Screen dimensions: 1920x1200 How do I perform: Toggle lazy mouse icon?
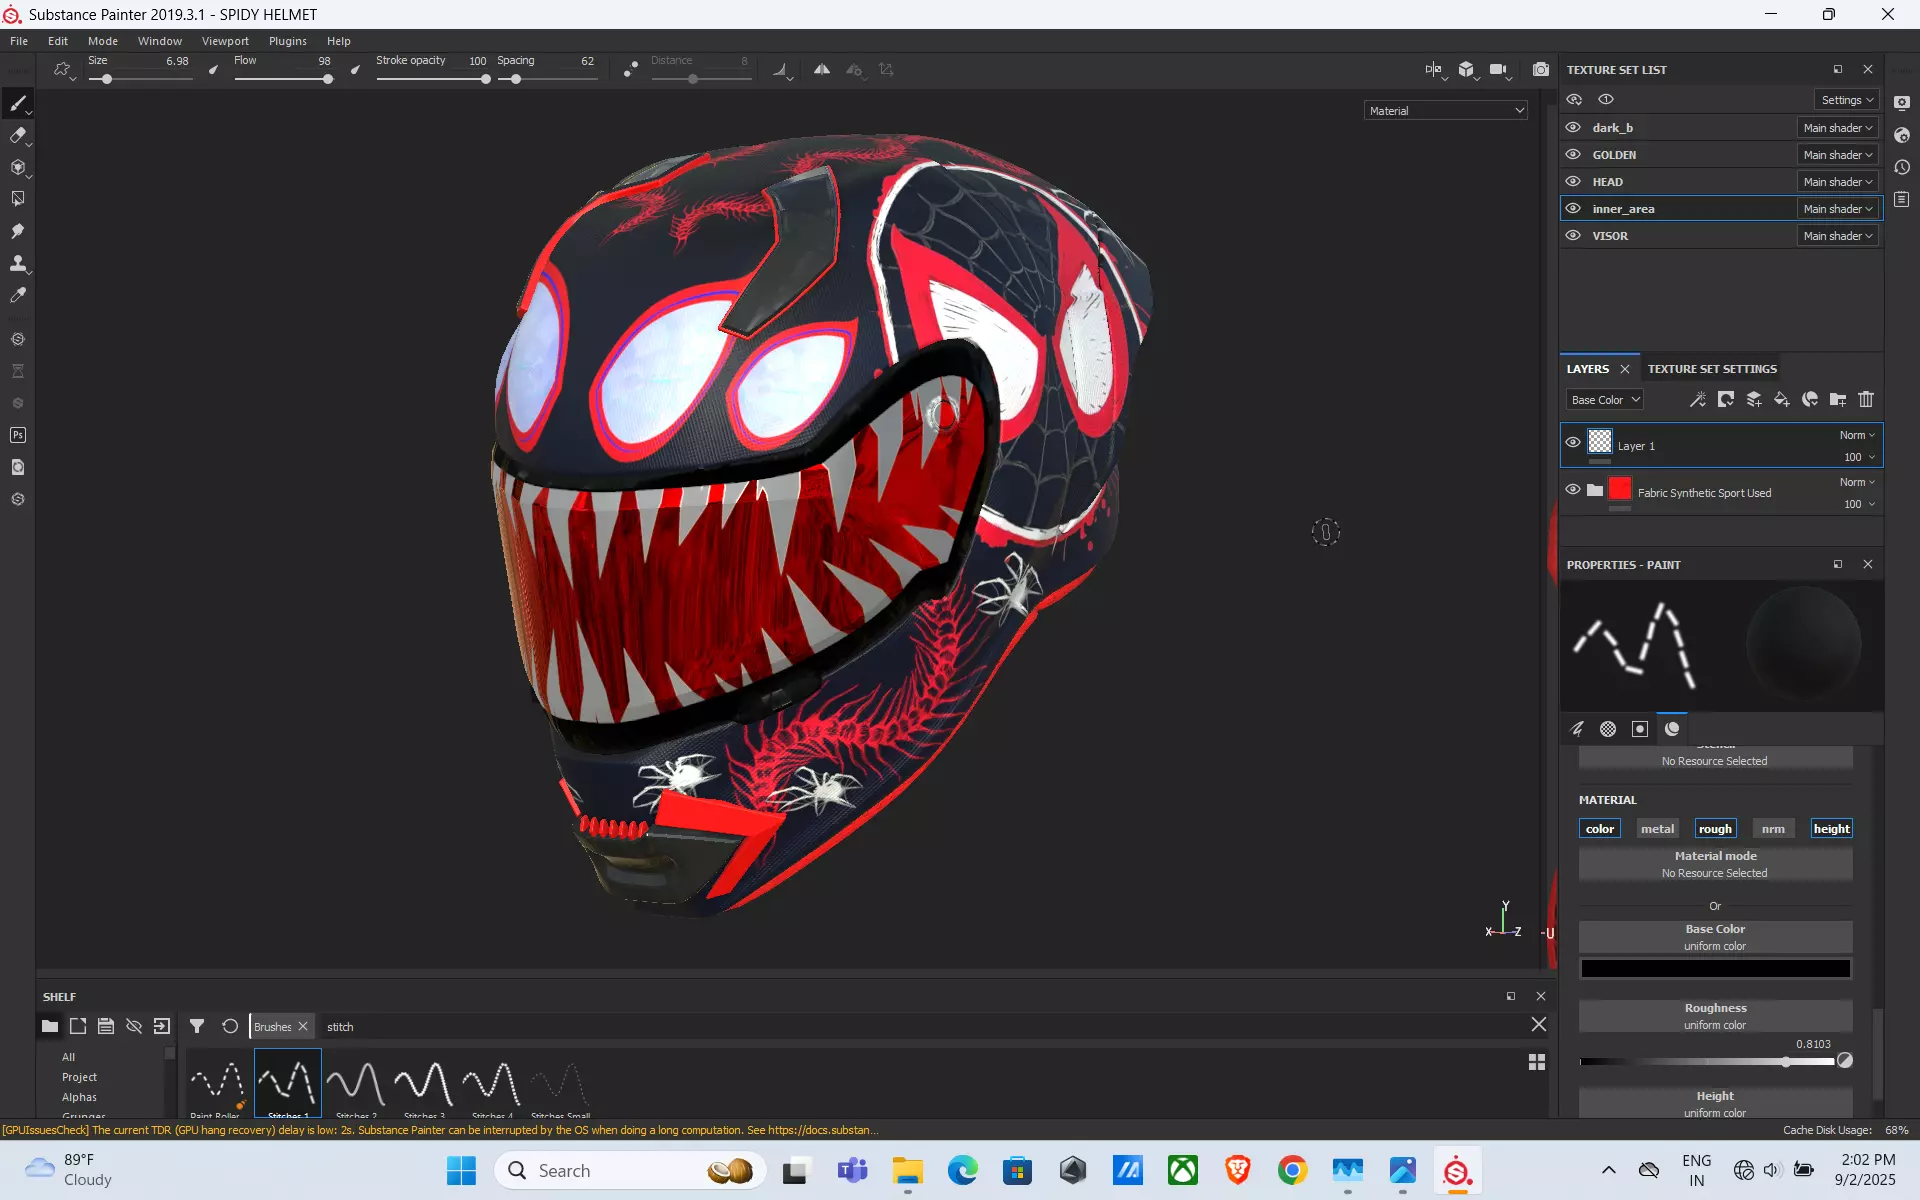630,70
